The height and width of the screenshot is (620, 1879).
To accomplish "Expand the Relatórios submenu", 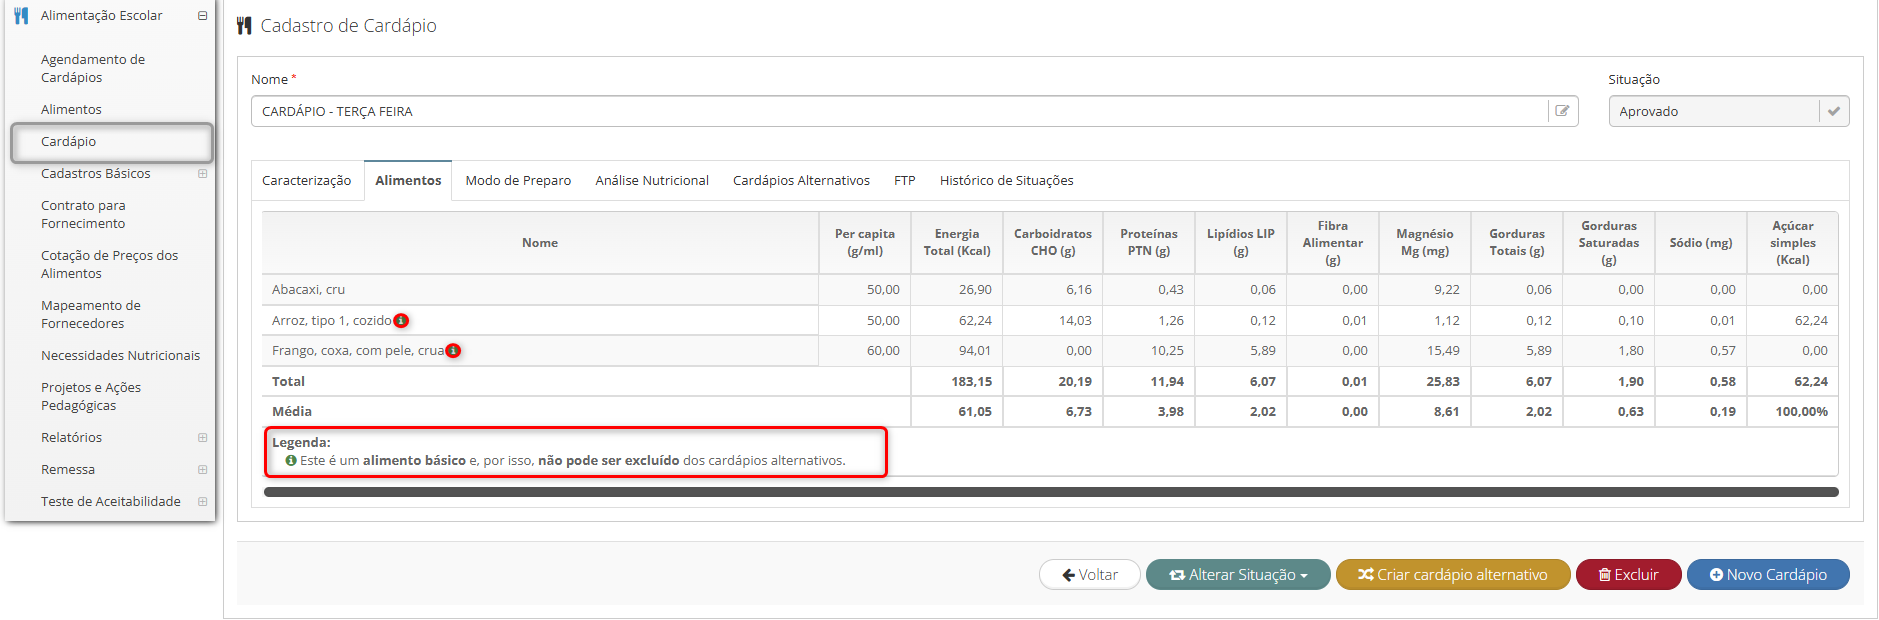I will tap(202, 438).
